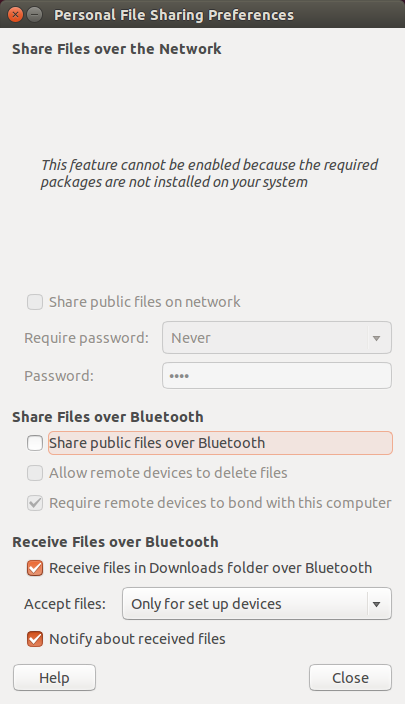Image resolution: width=405 pixels, height=704 pixels.
Task: Enable Share public files on network checkbox
Action: (35, 302)
